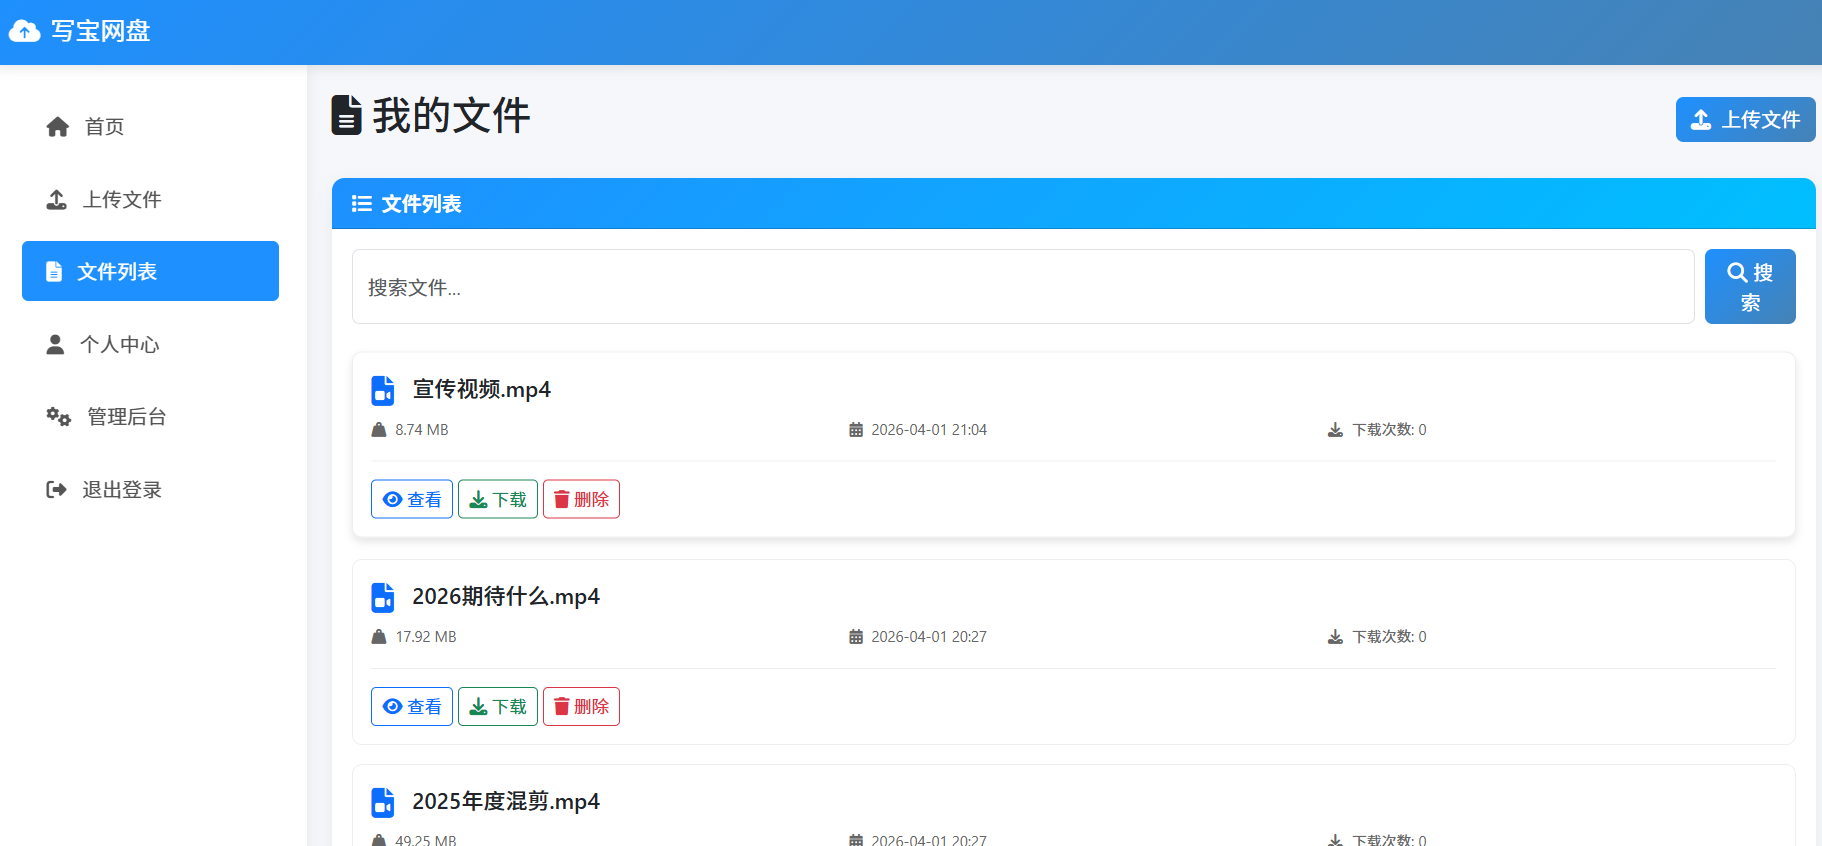This screenshot has width=1822, height=846.
Task: Click download-count icon in 宣传视频.mp4 card
Action: point(1335,430)
